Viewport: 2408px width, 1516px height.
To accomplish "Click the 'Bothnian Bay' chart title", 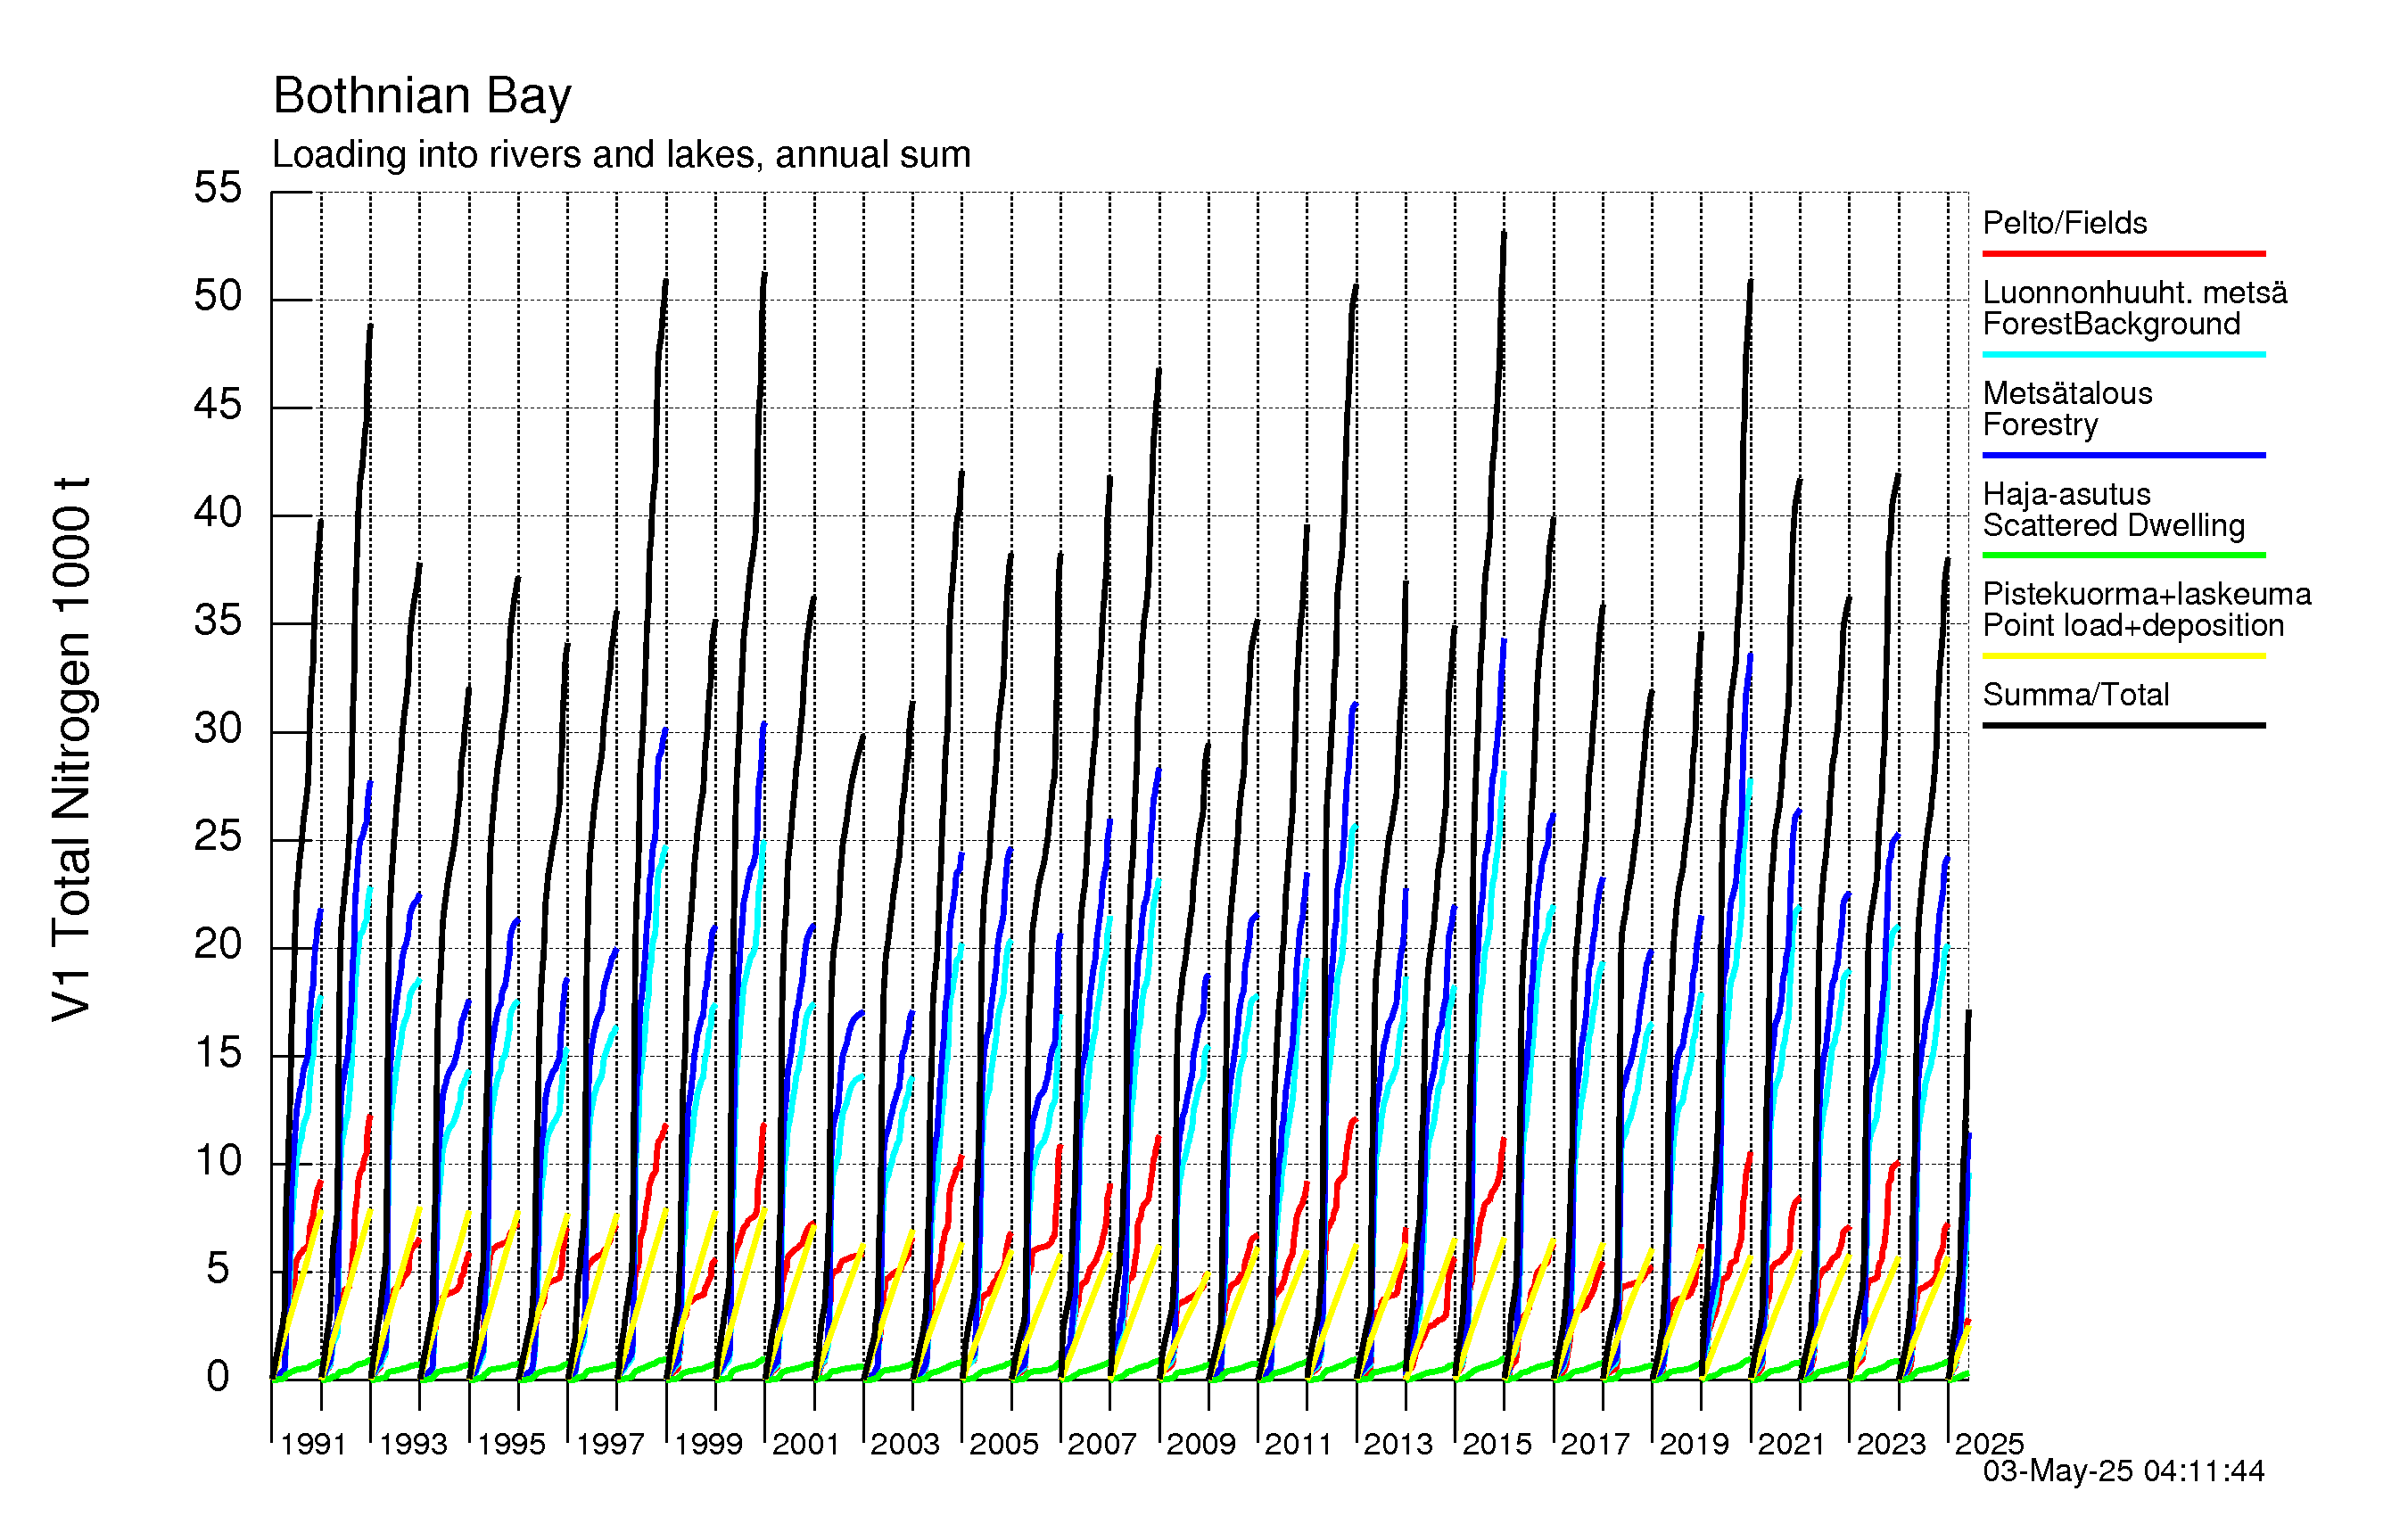I will (422, 97).
